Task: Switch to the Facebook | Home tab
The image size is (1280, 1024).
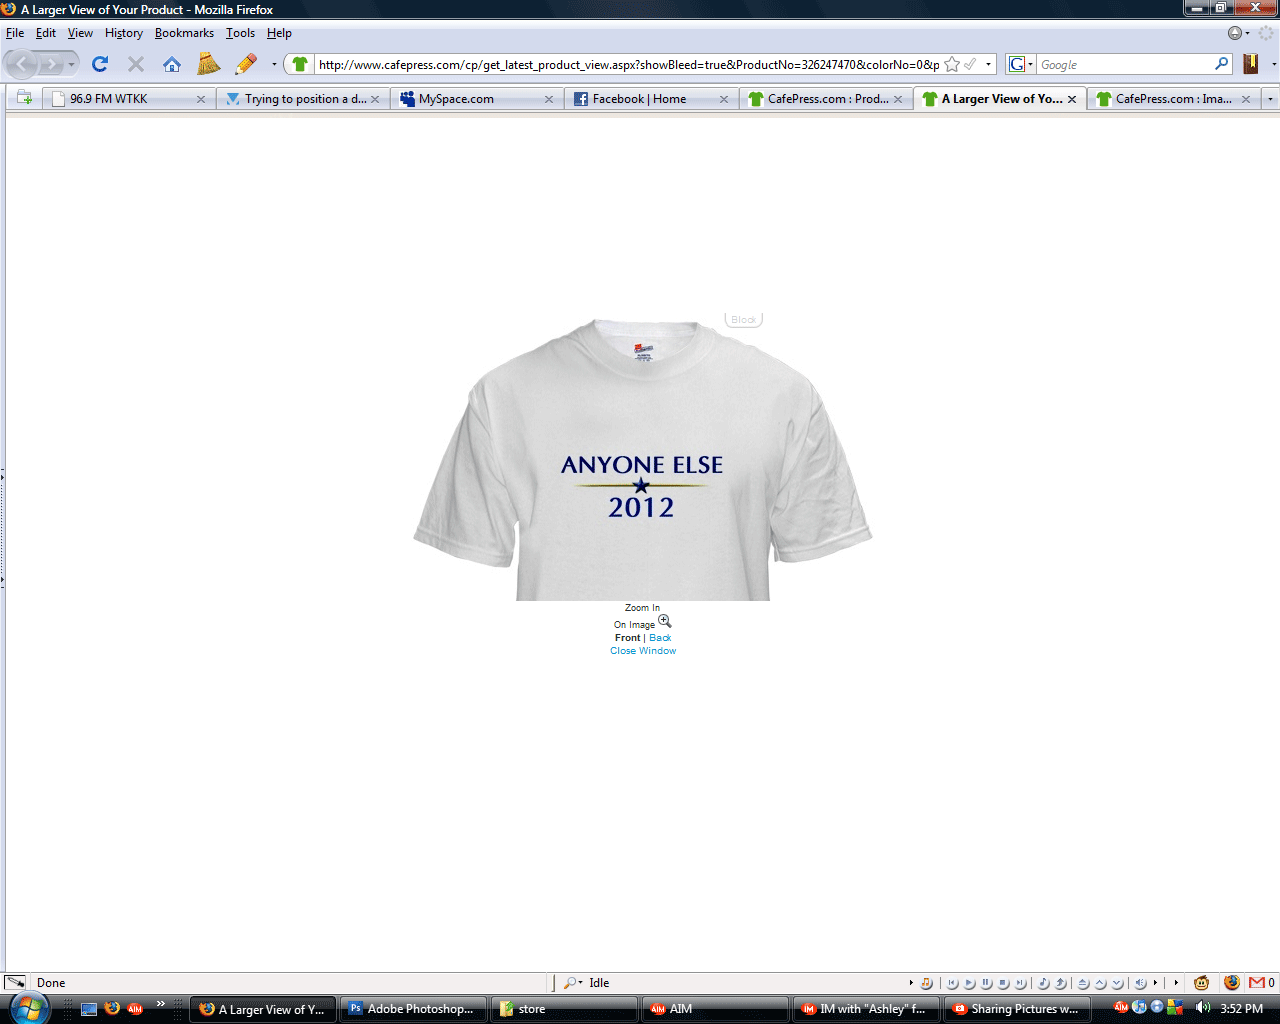Action: pyautogui.click(x=639, y=99)
